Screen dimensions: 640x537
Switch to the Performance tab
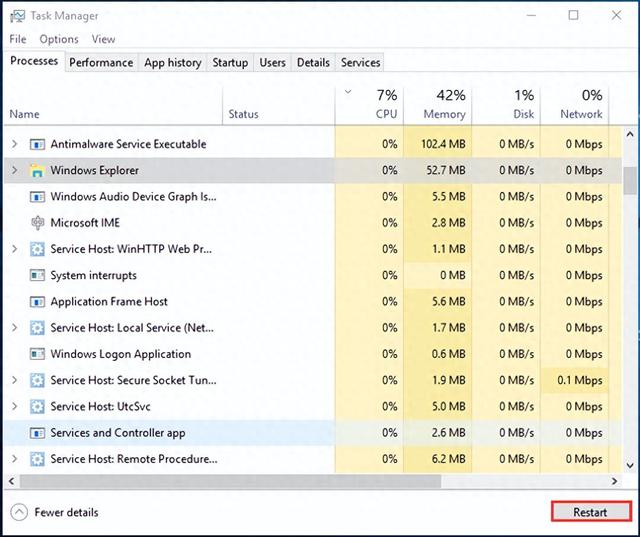pos(101,62)
